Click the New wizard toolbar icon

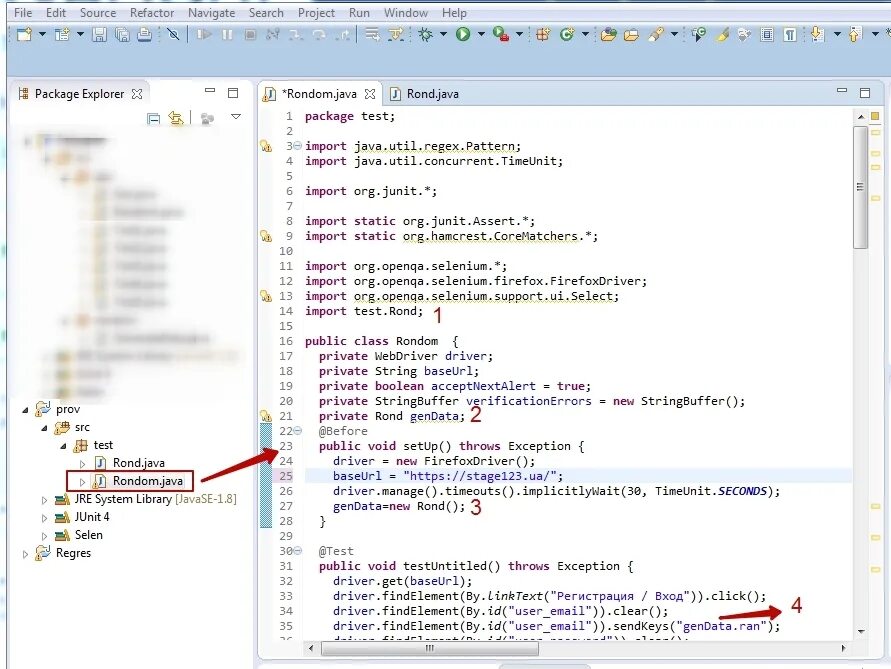[x=24, y=35]
